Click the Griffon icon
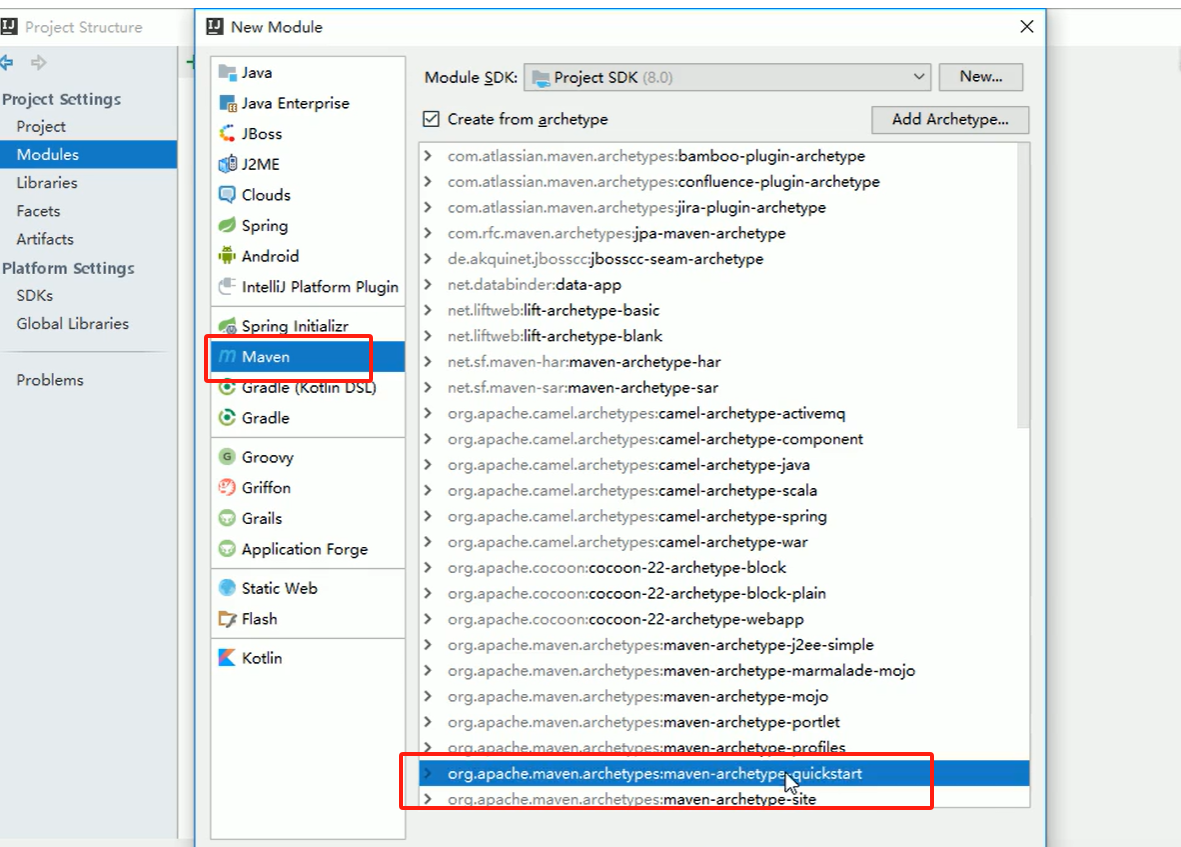 coord(227,488)
